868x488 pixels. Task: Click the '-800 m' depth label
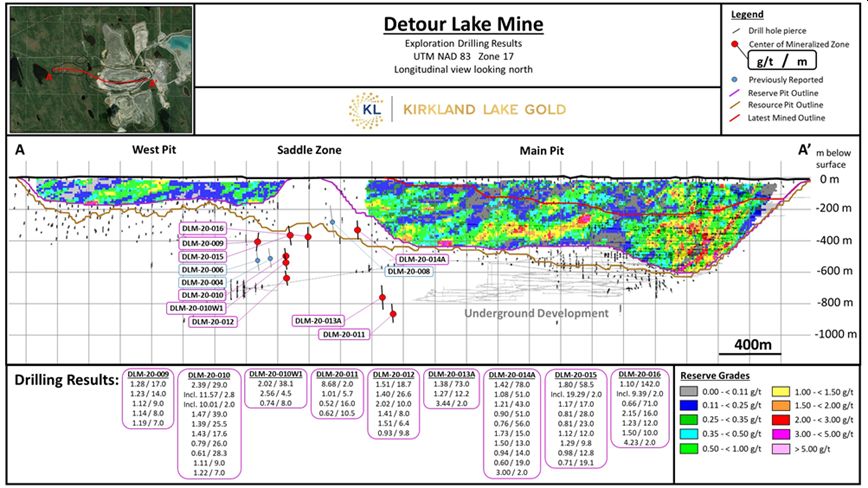pos(834,302)
